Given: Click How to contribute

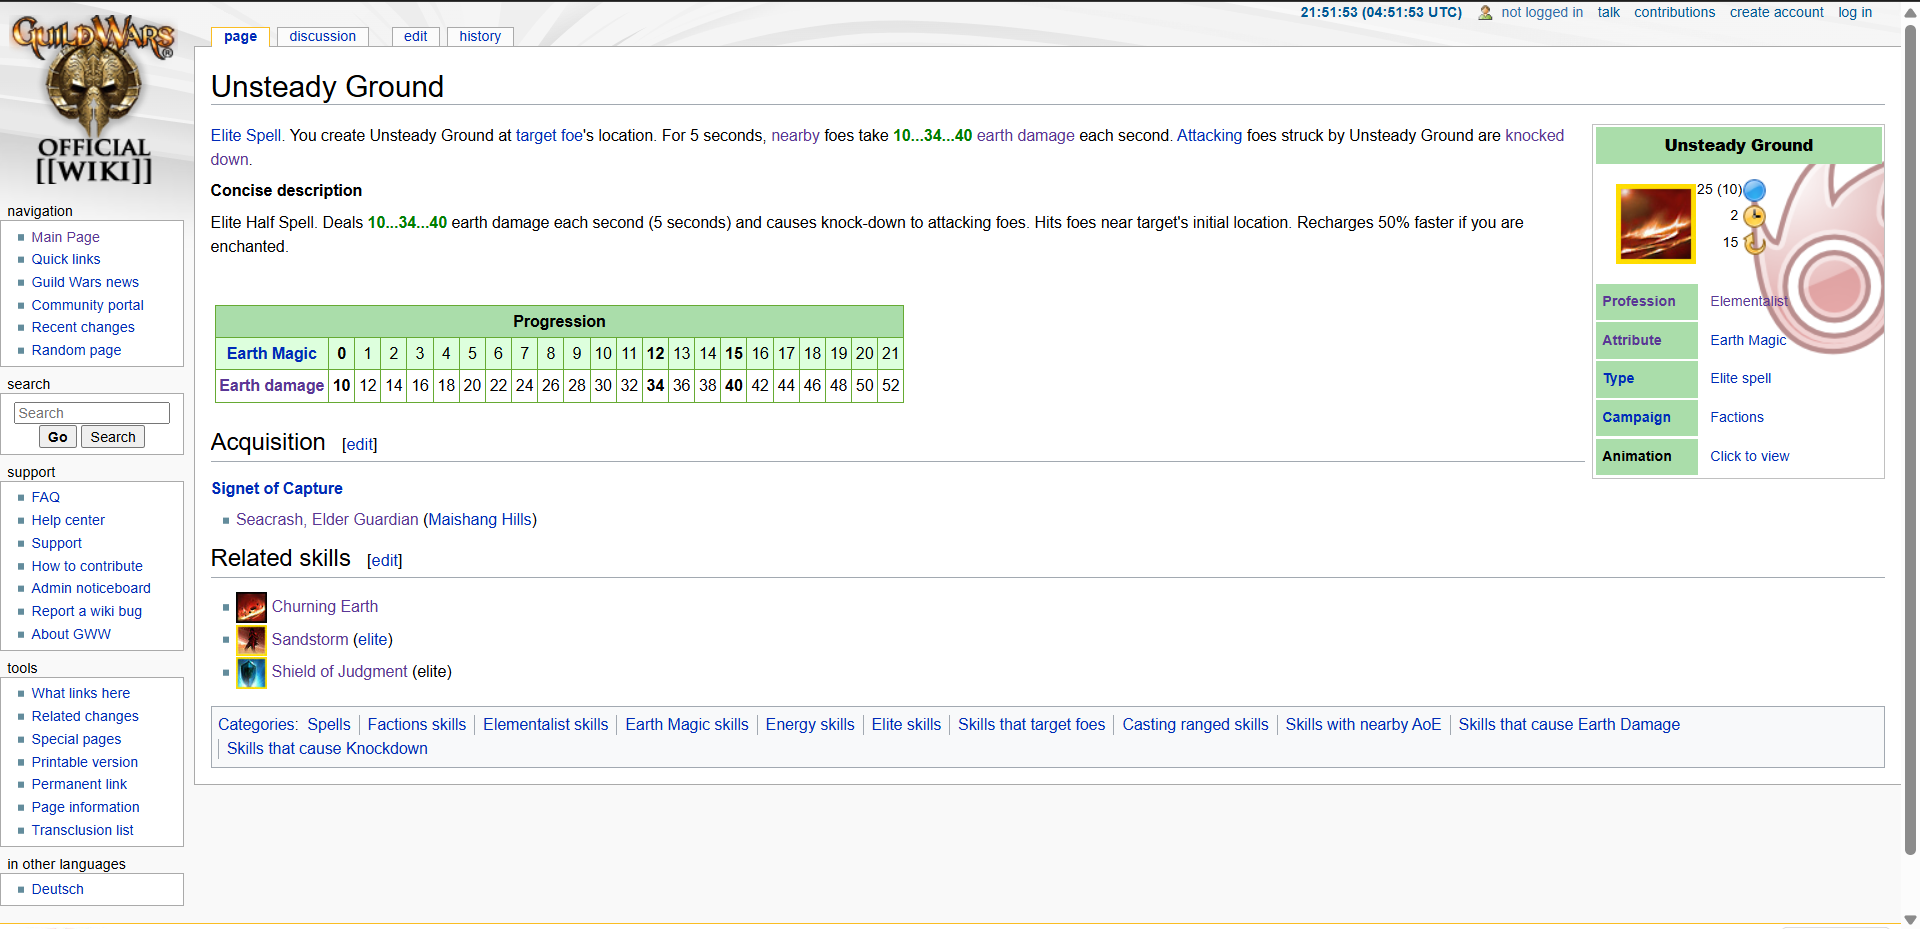Looking at the screenshot, I should 87,566.
